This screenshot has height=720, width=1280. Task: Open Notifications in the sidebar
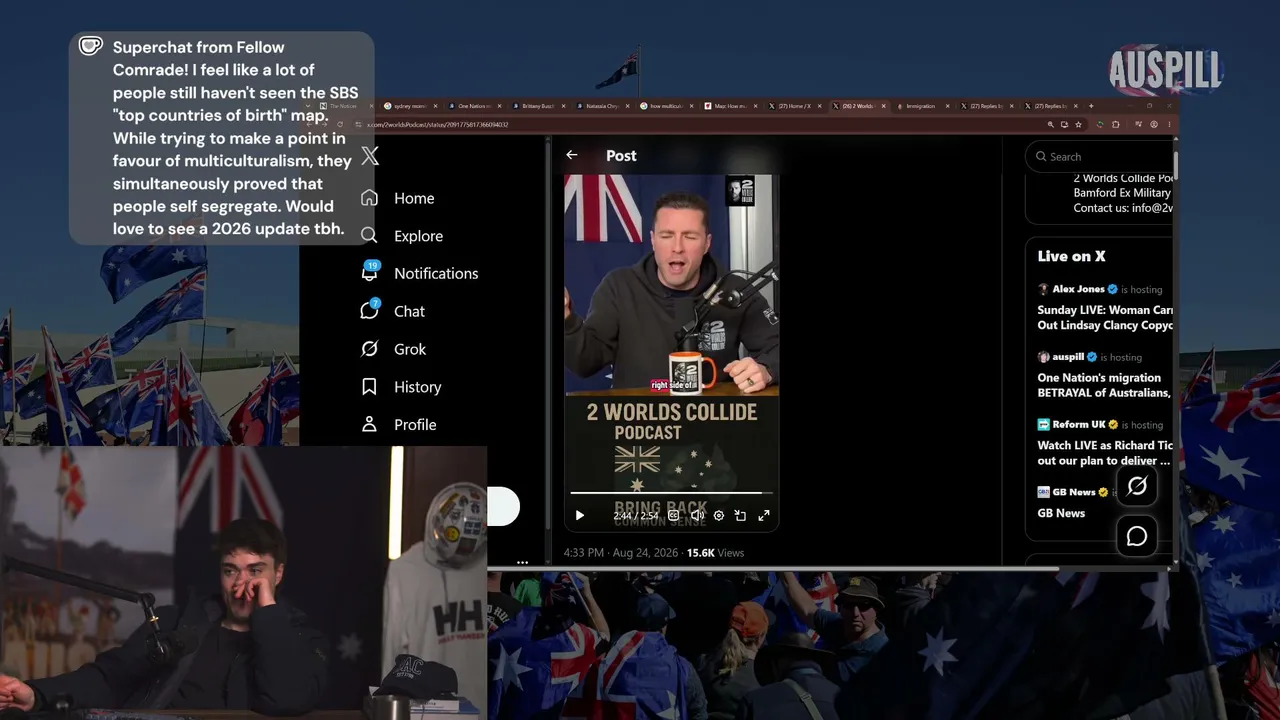coord(419,273)
